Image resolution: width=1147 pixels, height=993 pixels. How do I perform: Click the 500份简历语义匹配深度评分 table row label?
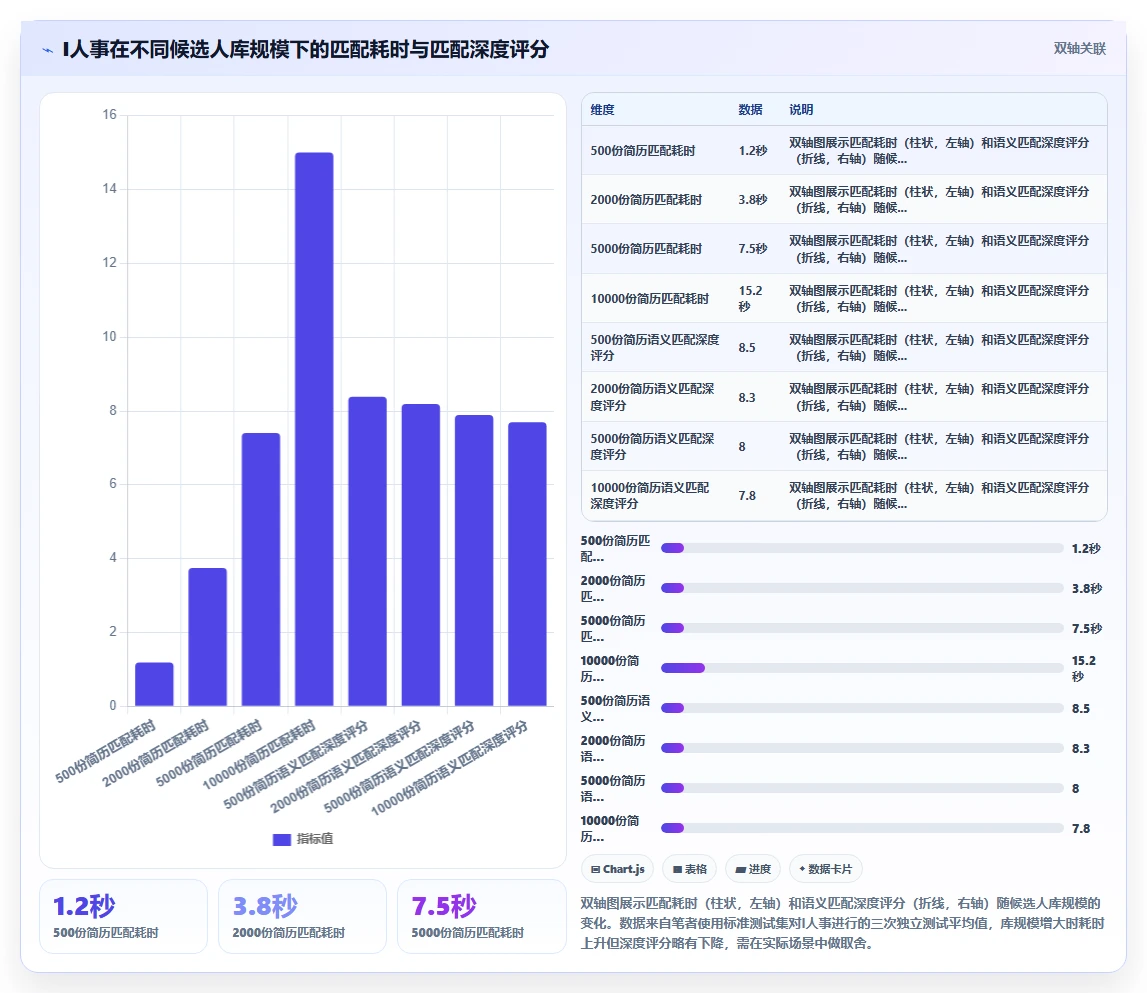[x=655, y=348]
